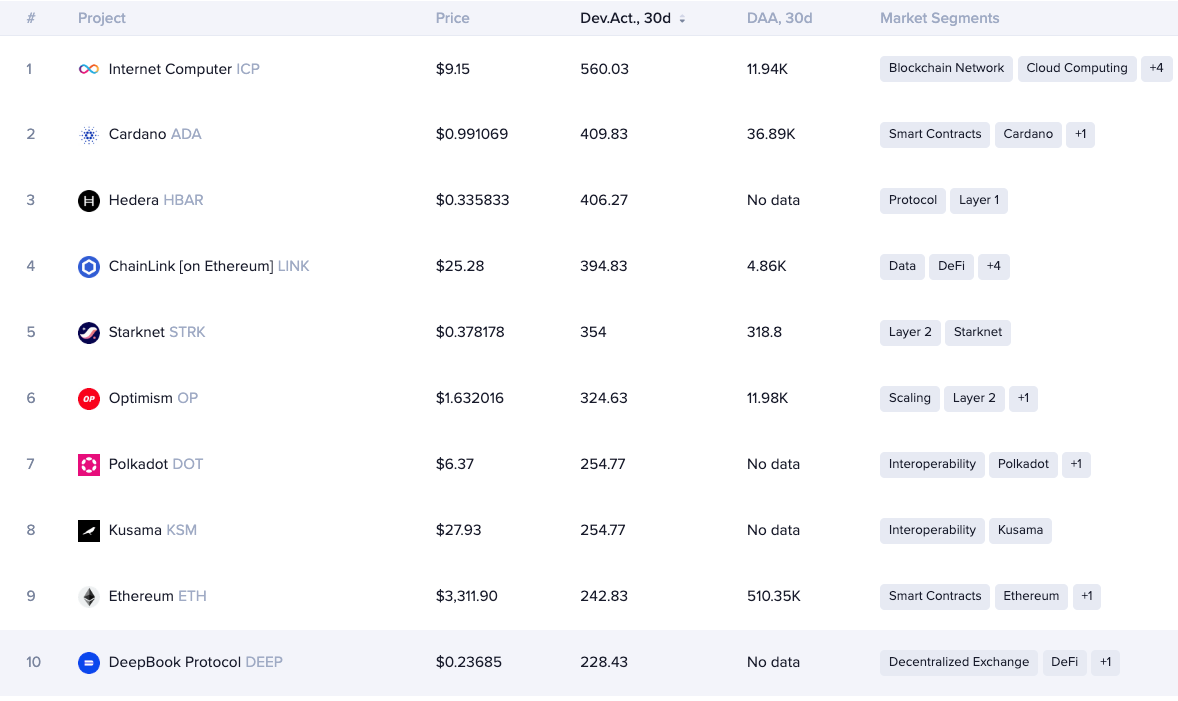The image size is (1178, 701).
Task: Expand +1 segments in Ethereum row
Action: (x=1086, y=597)
